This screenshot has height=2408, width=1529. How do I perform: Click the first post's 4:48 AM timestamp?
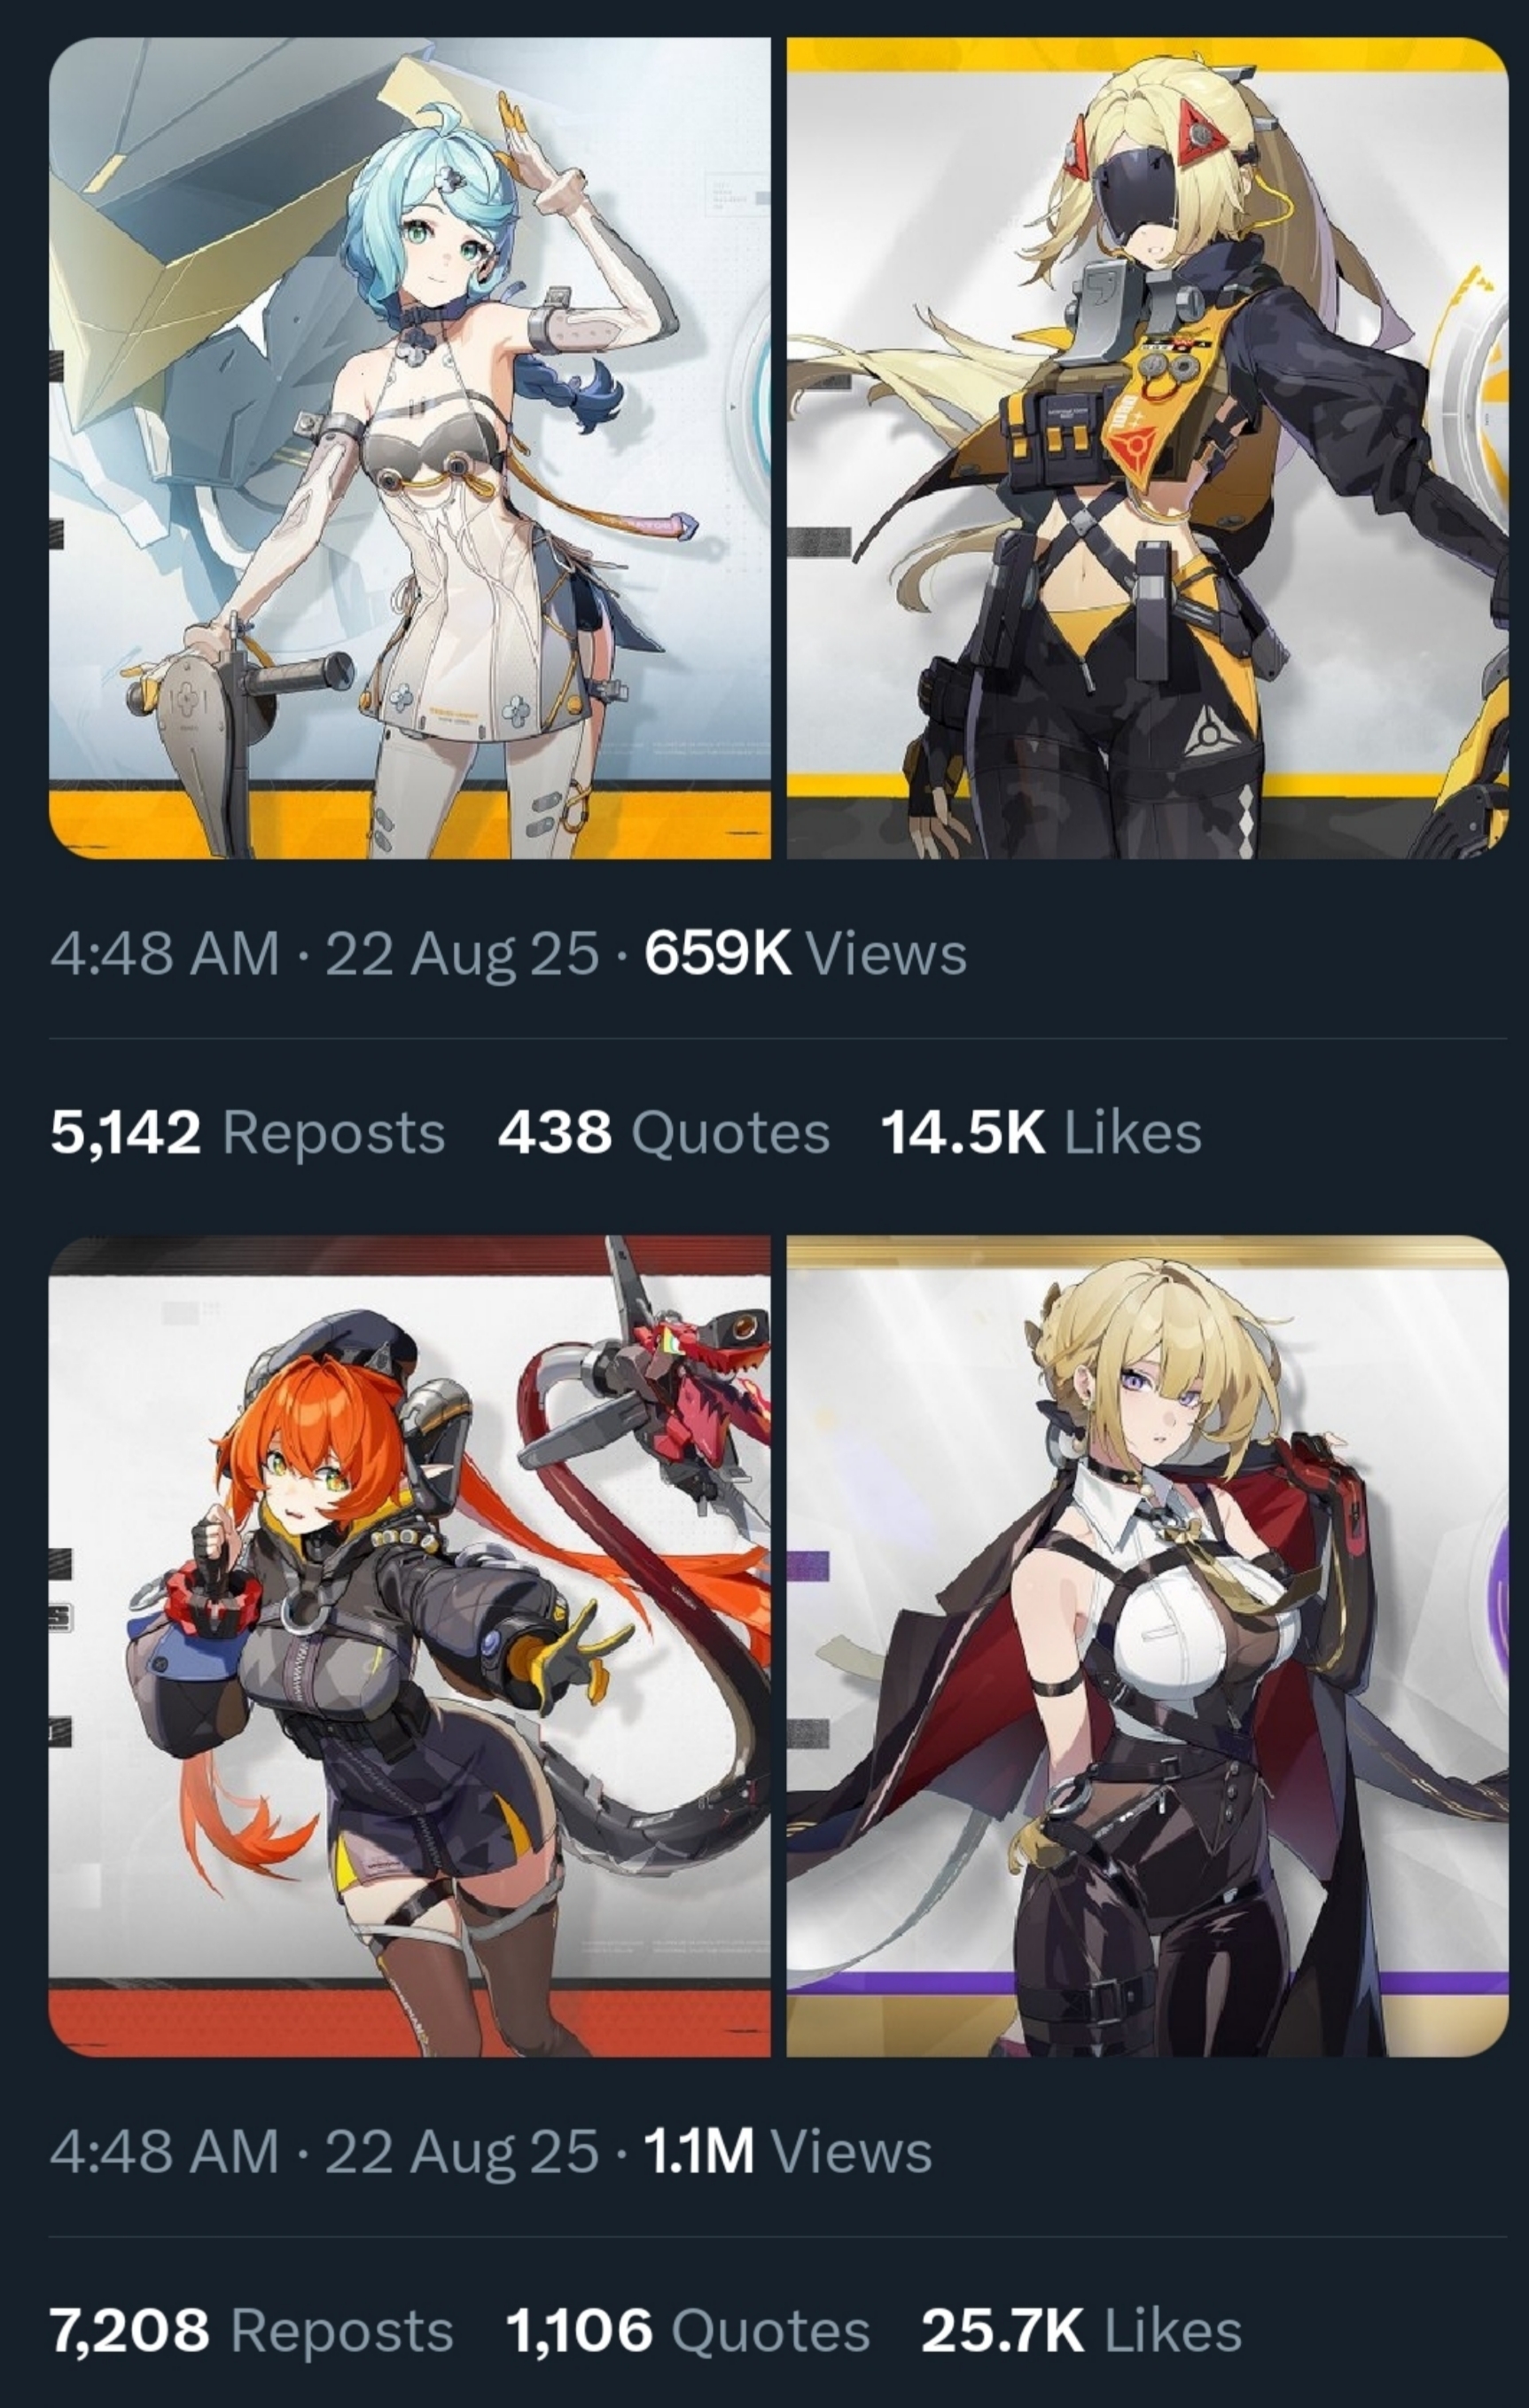165,953
